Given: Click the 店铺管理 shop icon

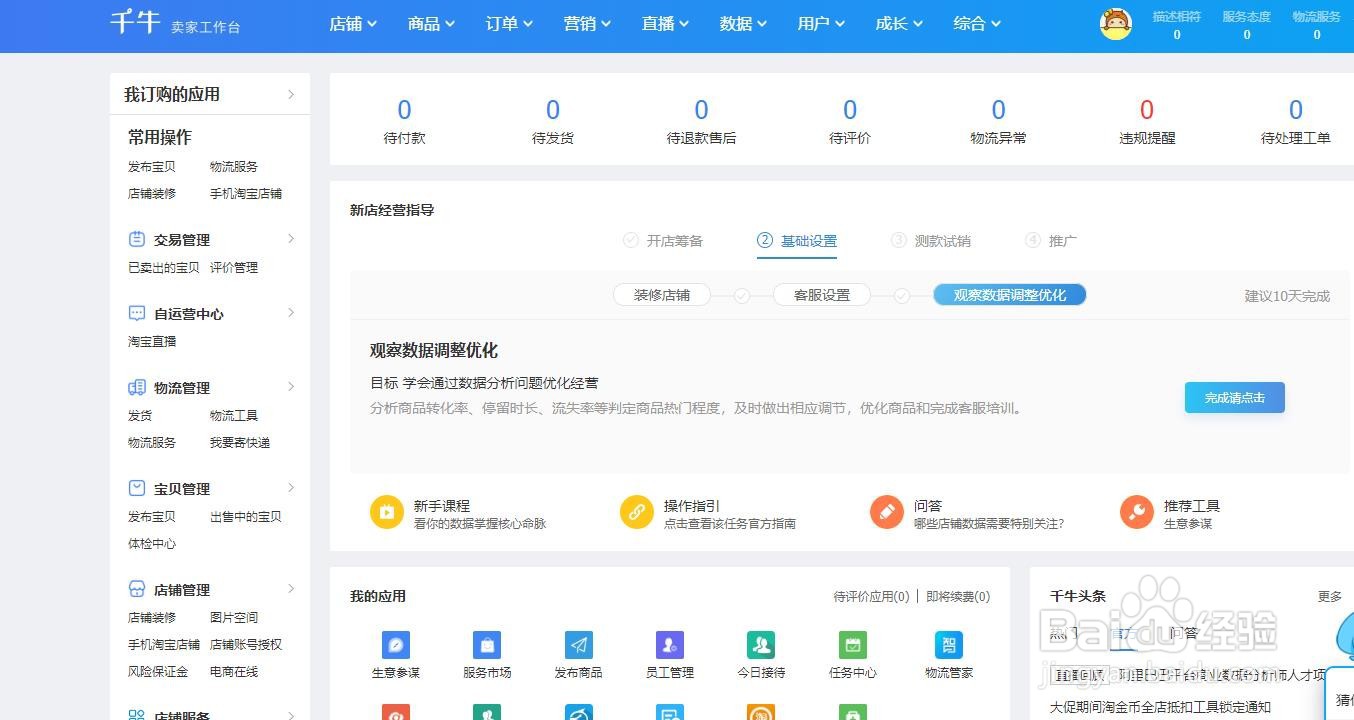Looking at the screenshot, I should coord(137,589).
